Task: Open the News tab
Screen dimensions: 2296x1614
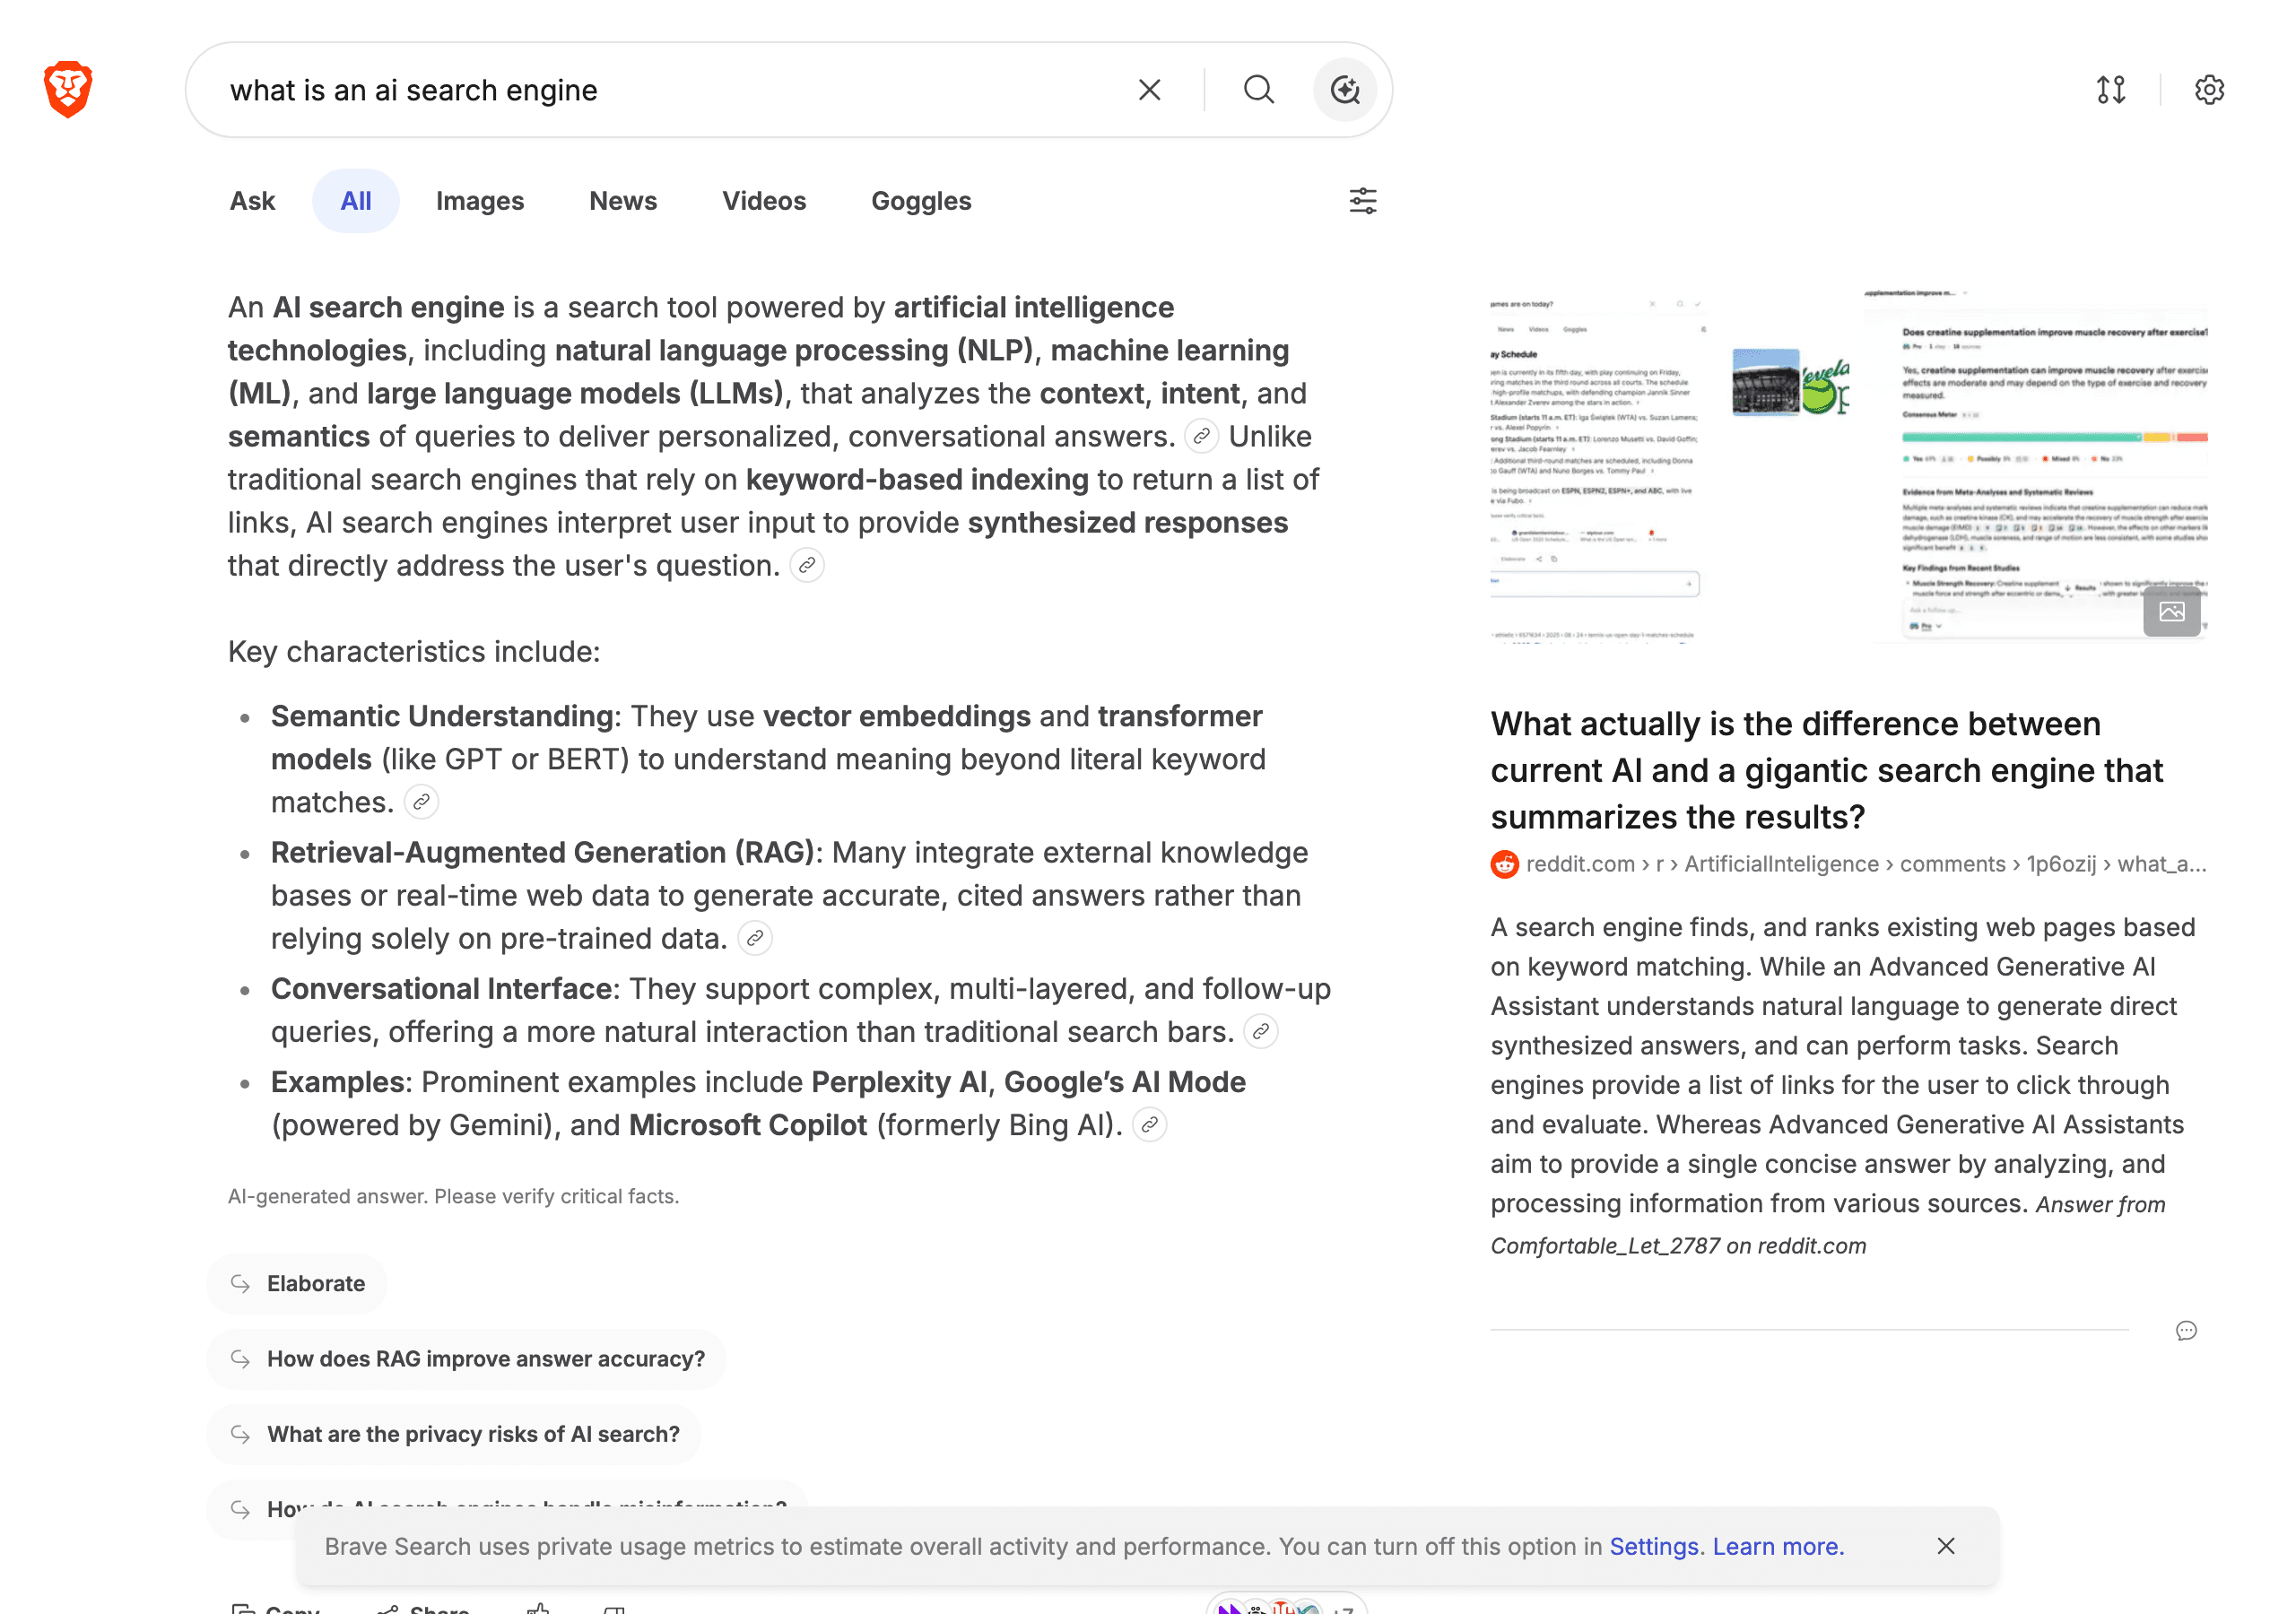Action: (x=623, y=201)
